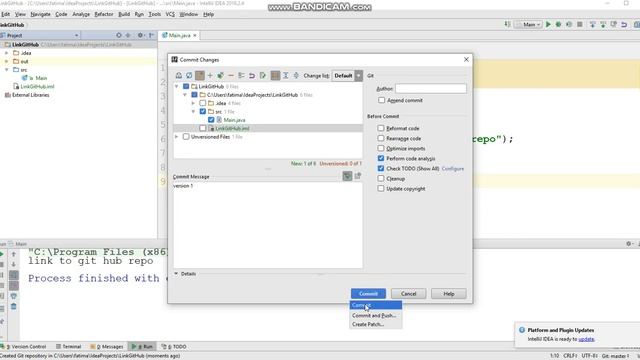Click into the Author input field
Viewport: 640px width, 360px height.
tap(431, 88)
